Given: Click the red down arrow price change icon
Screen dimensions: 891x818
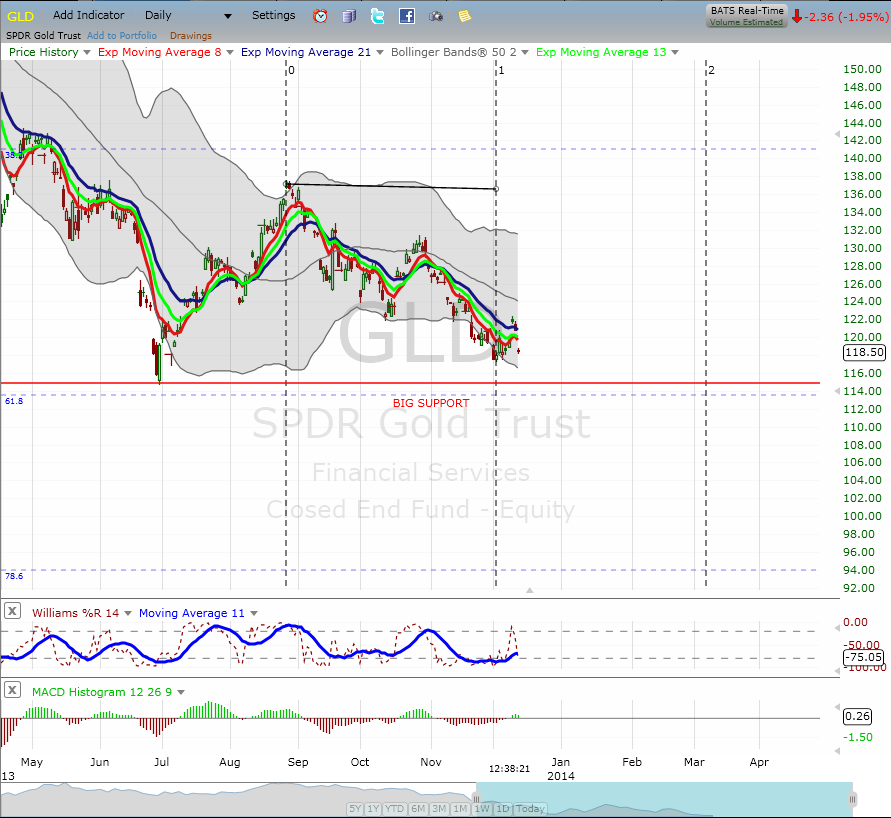Looking at the screenshot, I should (797, 16).
